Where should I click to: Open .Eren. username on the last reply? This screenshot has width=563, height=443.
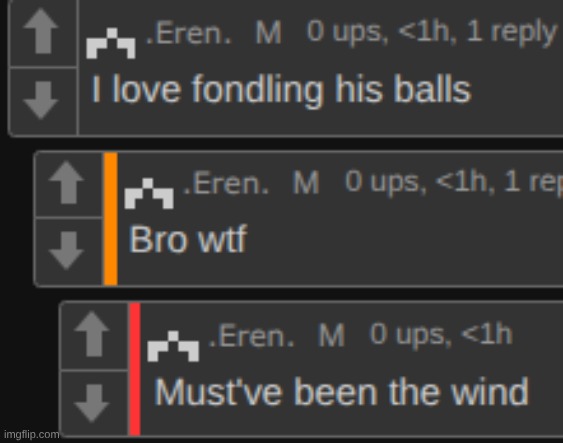pyautogui.click(x=251, y=336)
